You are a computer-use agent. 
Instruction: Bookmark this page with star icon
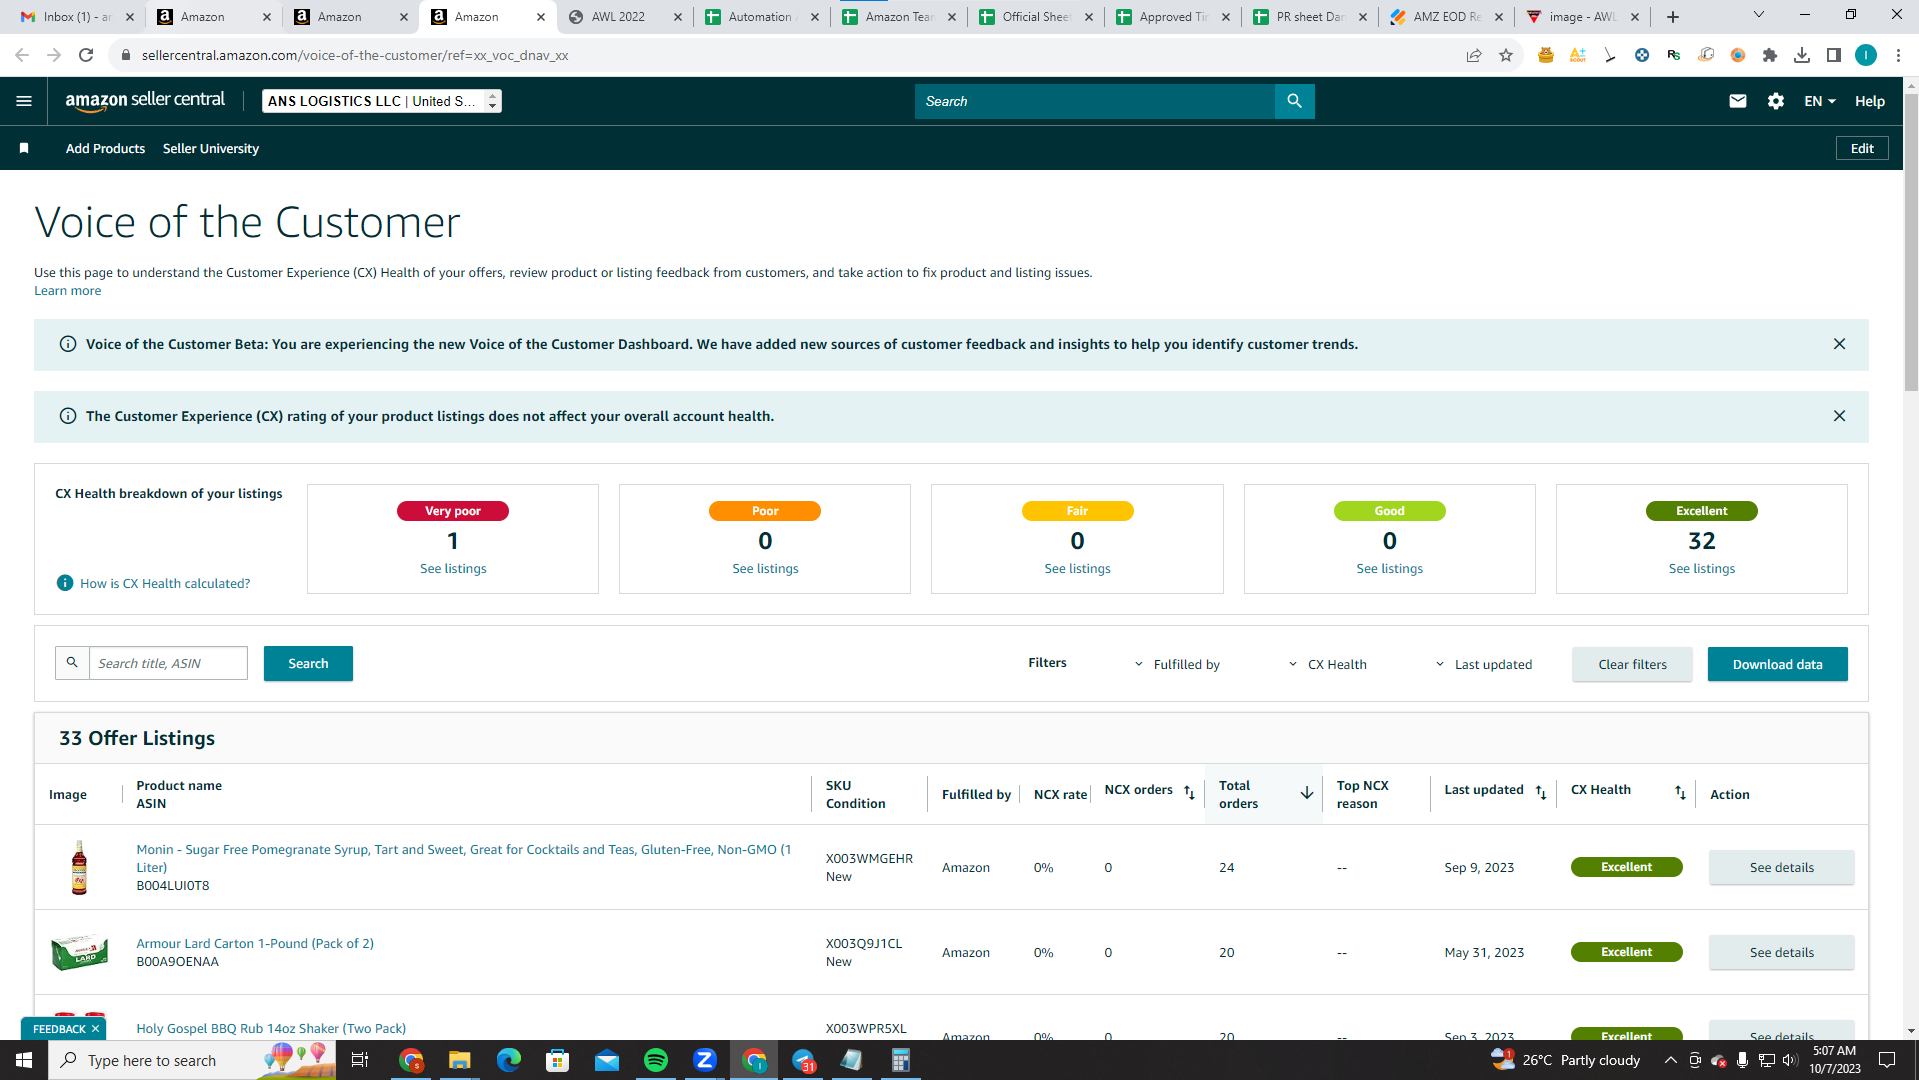1506,55
